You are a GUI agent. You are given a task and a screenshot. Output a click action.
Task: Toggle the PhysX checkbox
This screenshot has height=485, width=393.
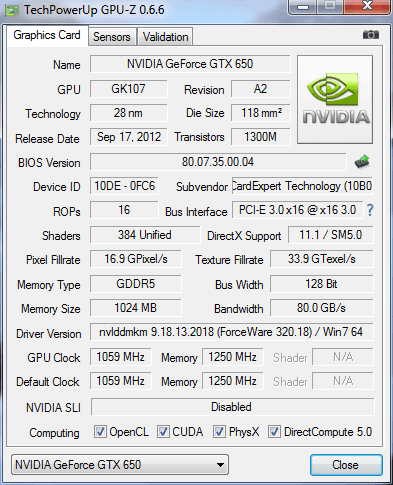(x=219, y=431)
